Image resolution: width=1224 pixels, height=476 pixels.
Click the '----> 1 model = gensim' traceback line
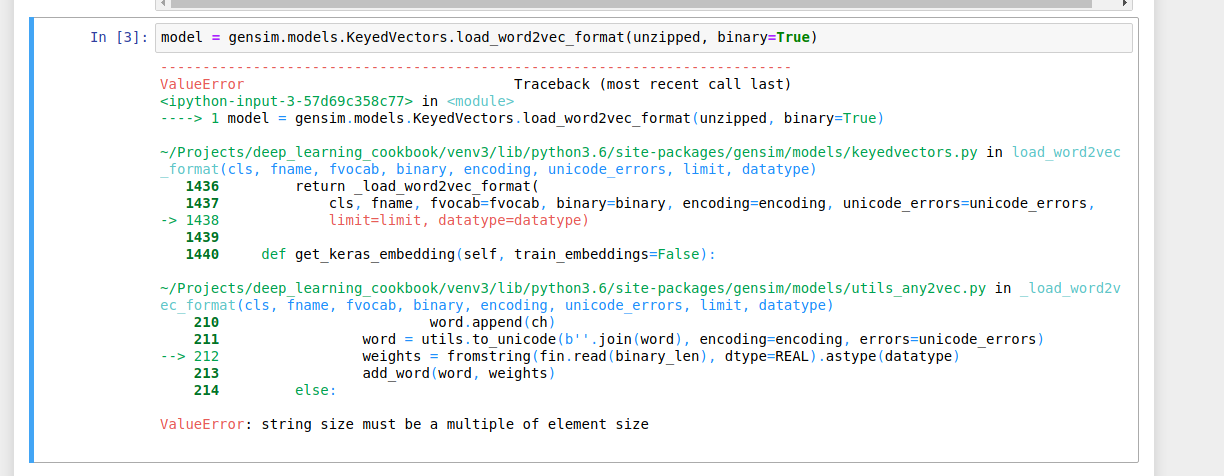point(522,118)
